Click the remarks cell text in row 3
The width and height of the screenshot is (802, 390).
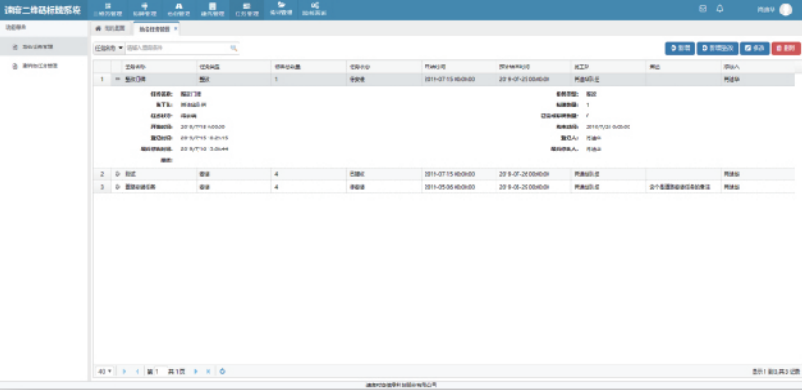(x=679, y=187)
